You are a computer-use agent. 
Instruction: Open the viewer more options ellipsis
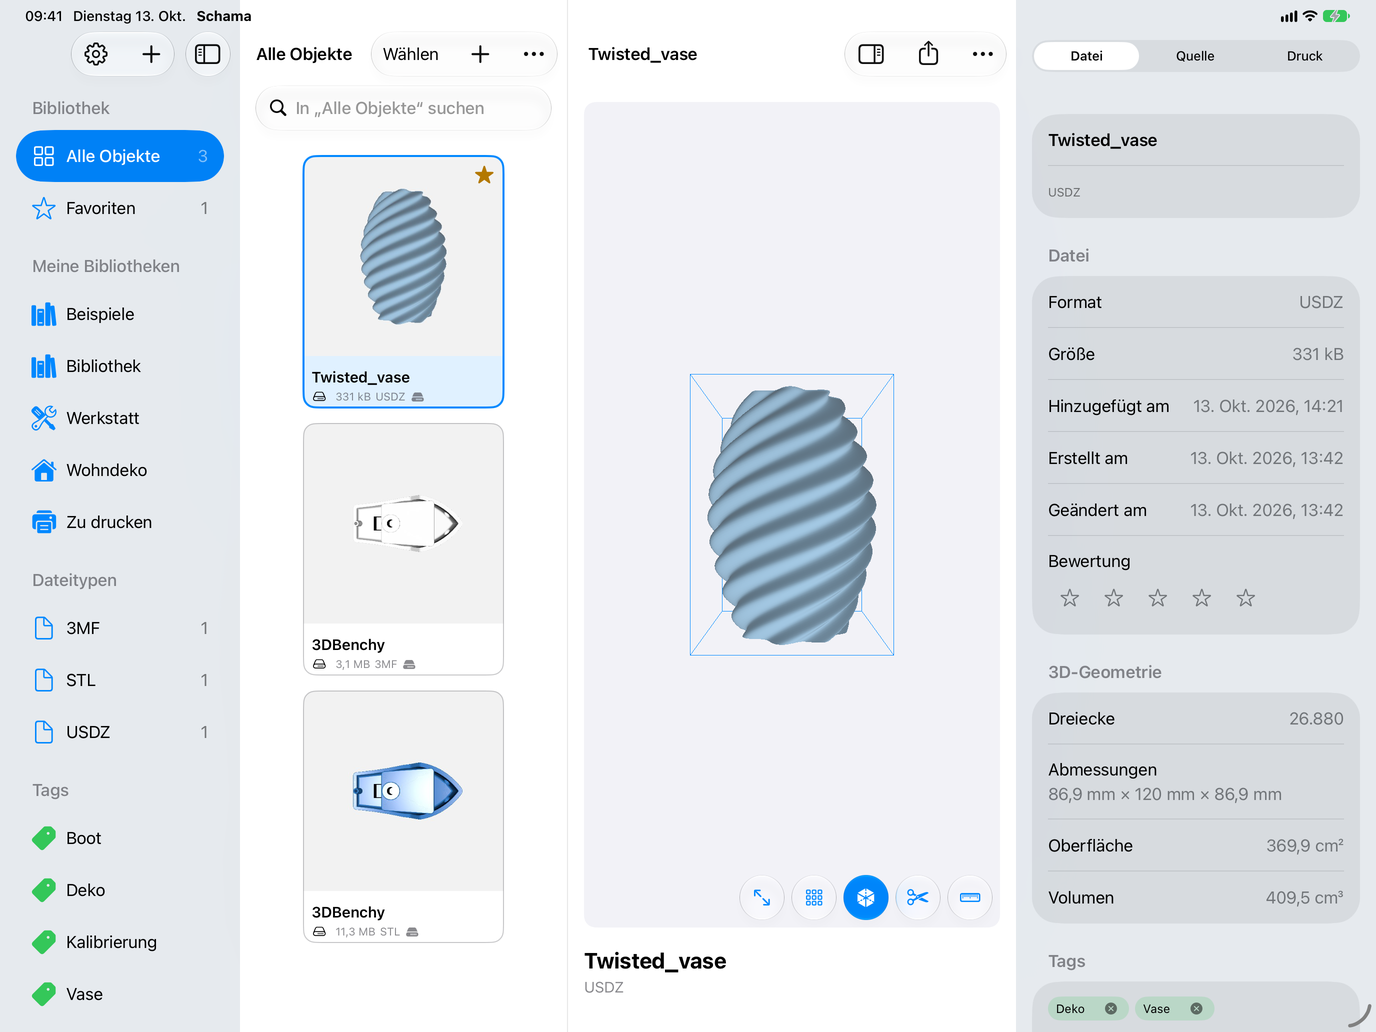pyautogui.click(x=983, y=54)
